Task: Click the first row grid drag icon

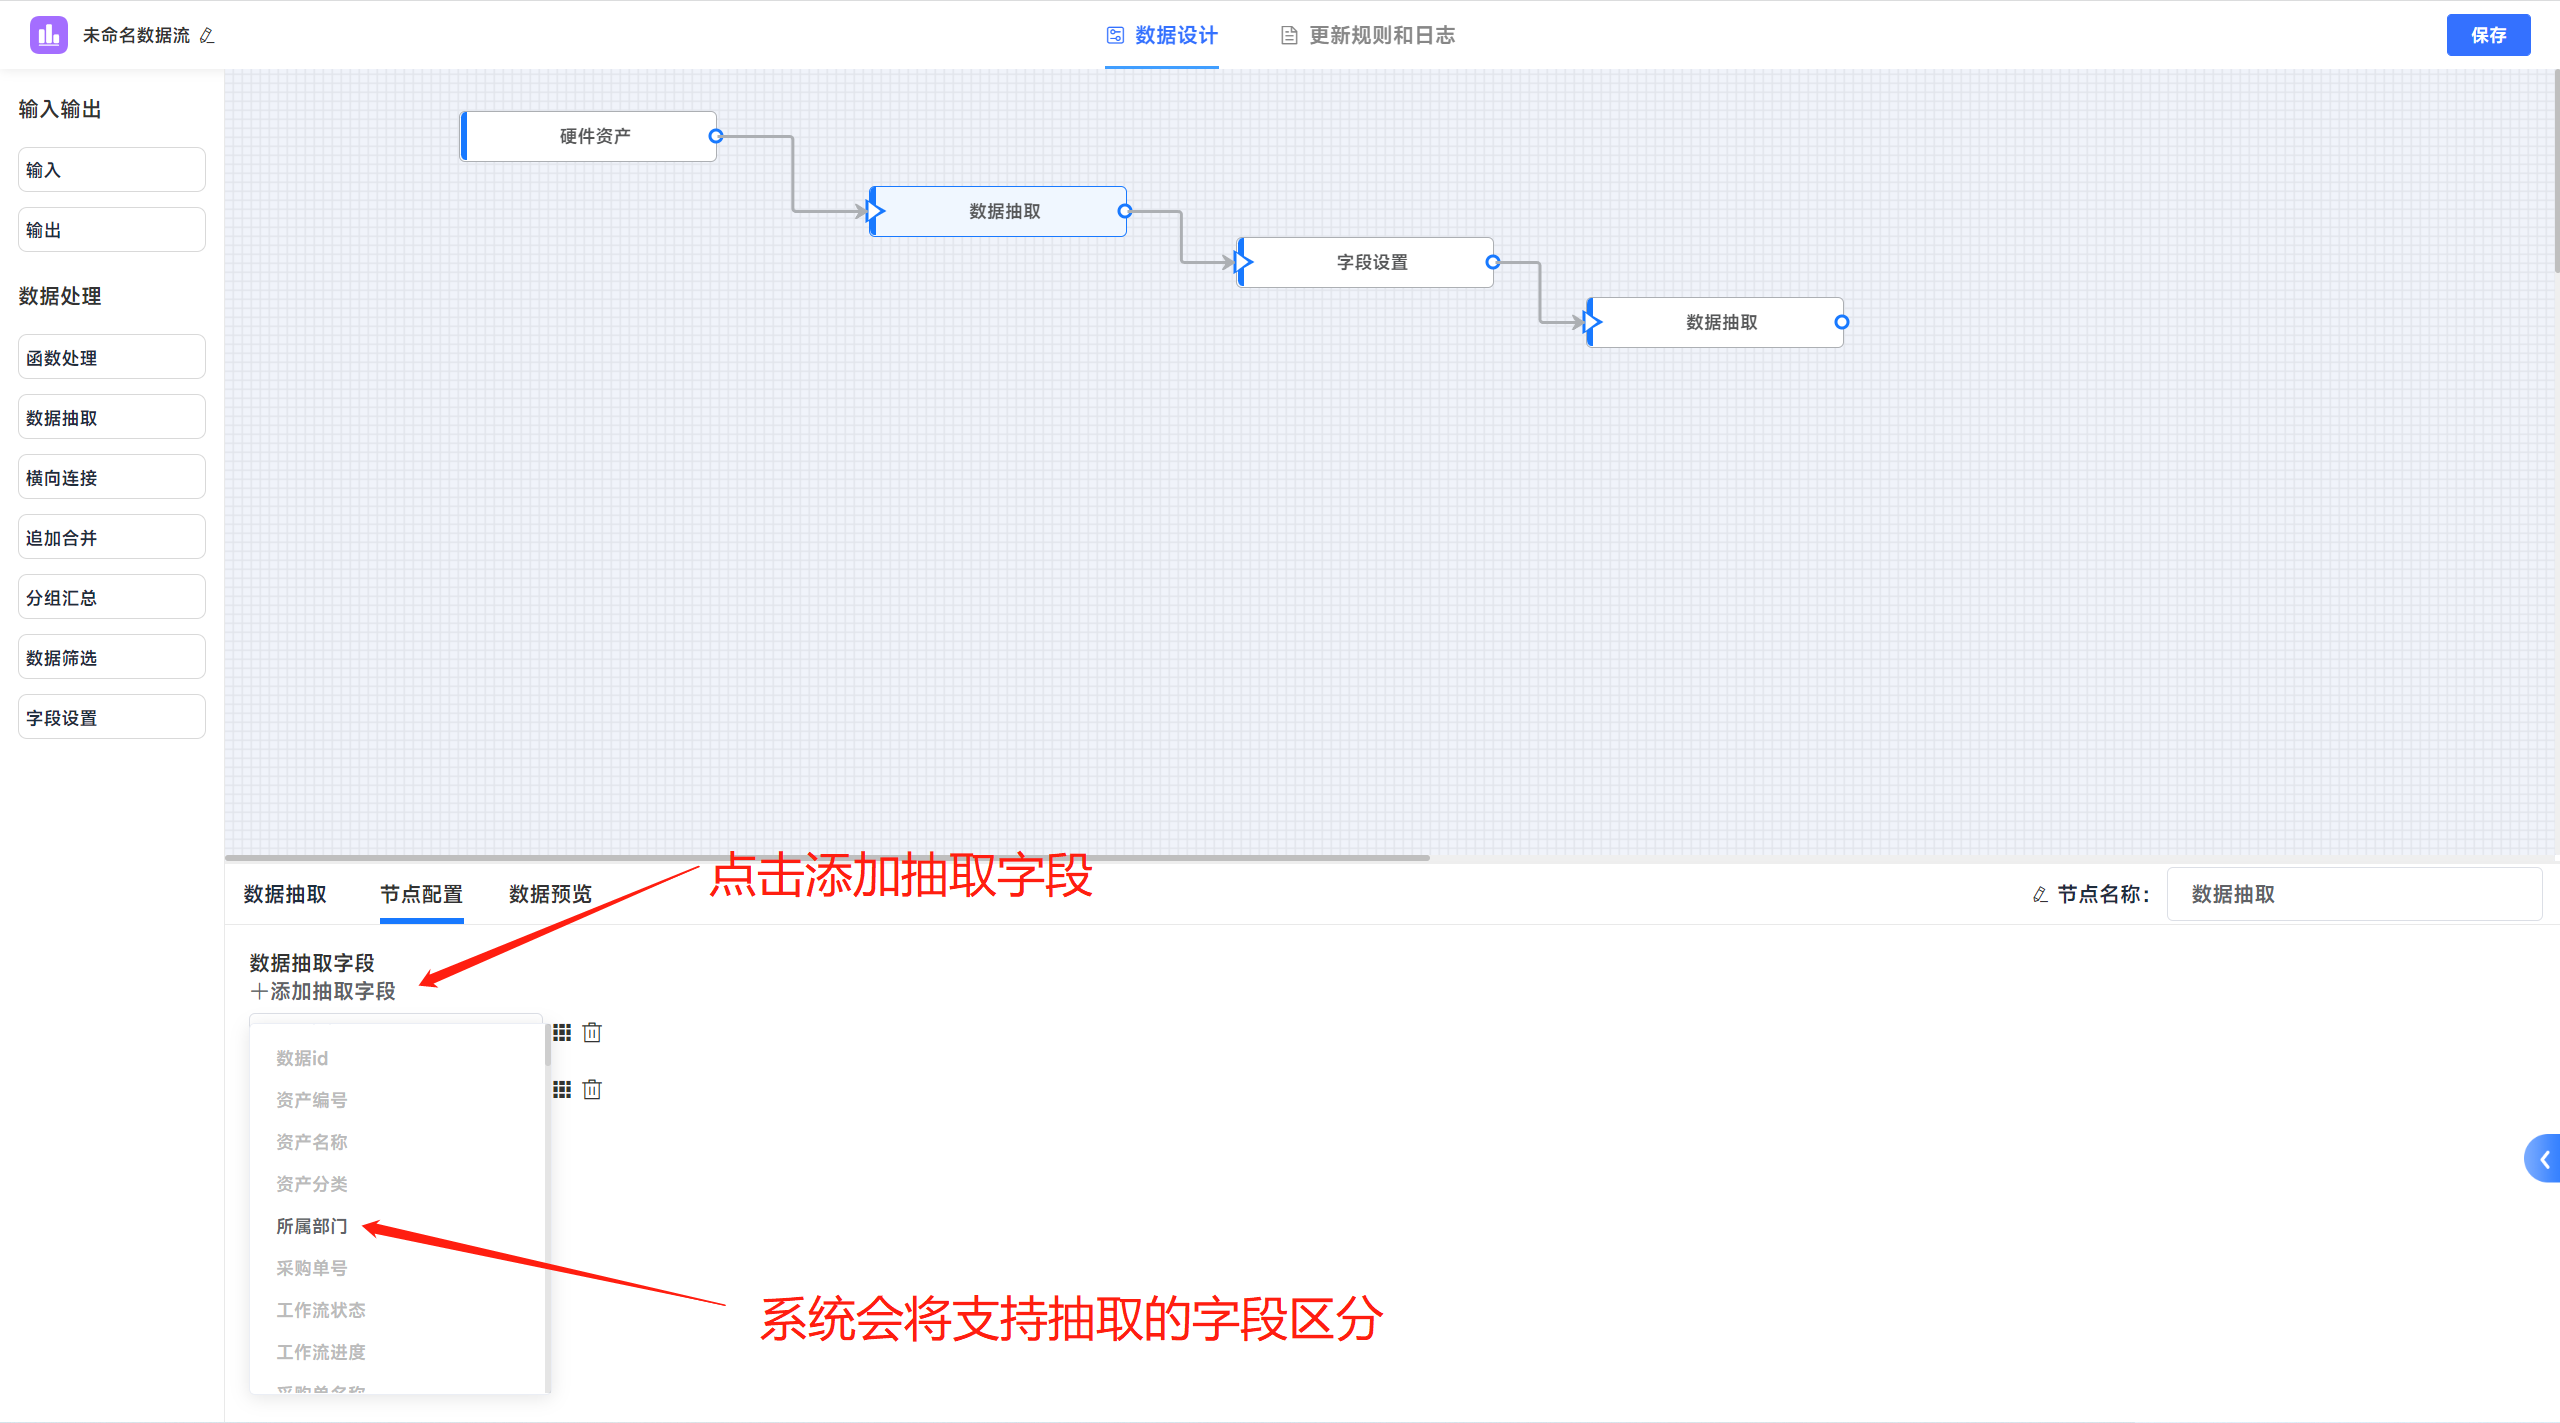Action: 562,1032
